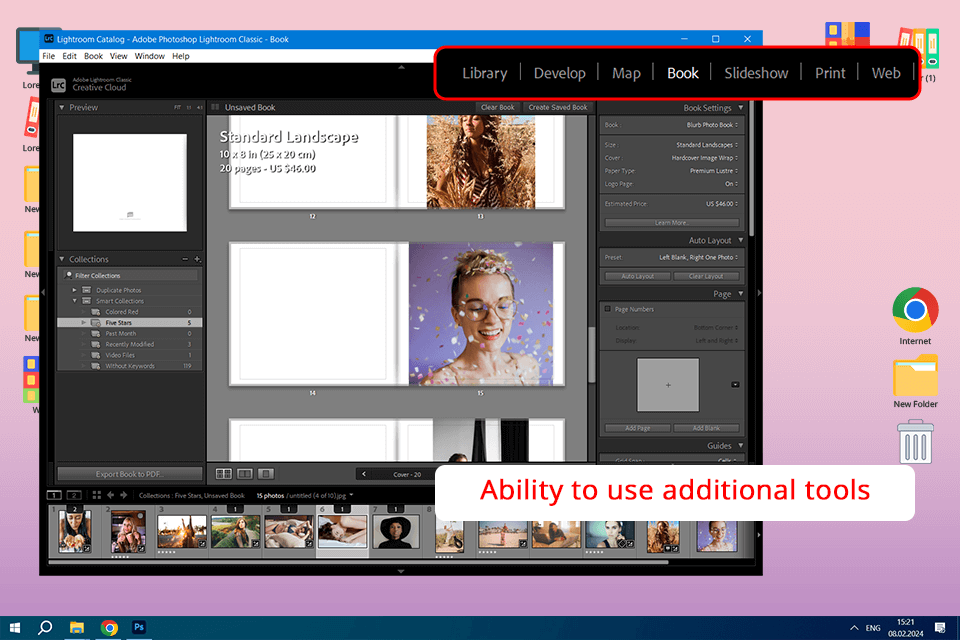
Task: Click Clear Book button
Action: [x=497, y=107]
